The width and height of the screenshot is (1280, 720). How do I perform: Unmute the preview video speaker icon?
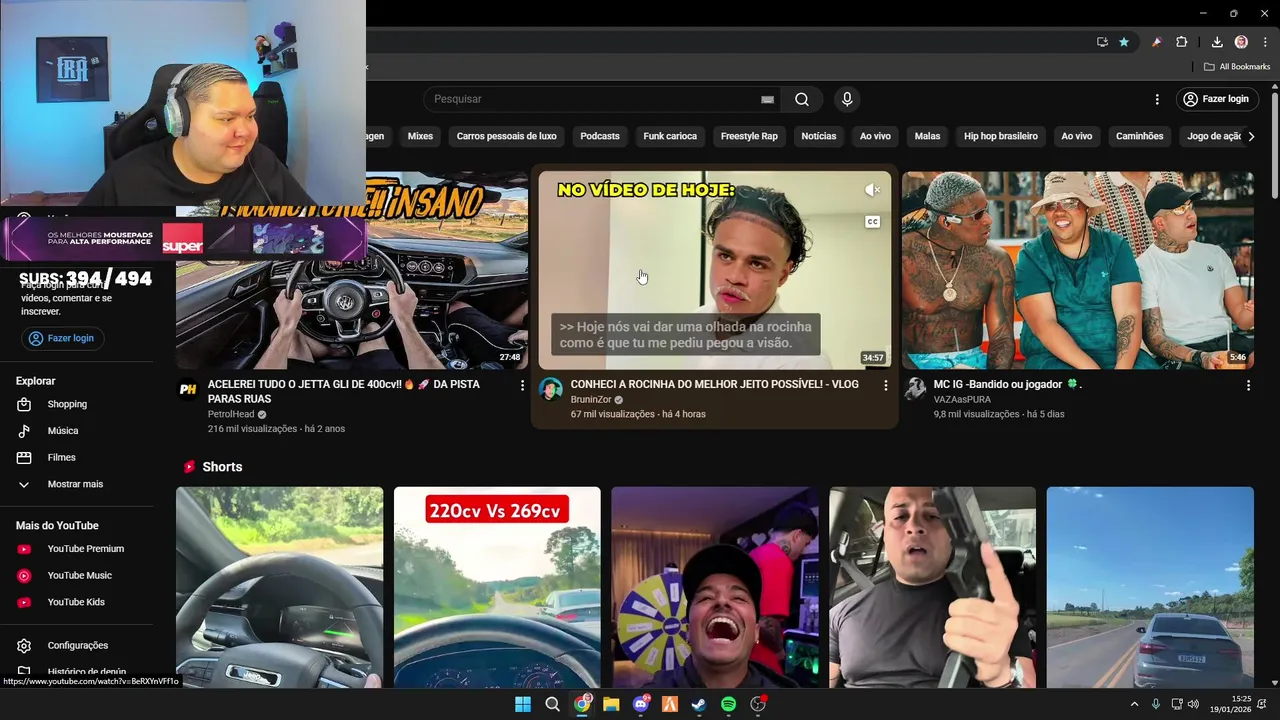(872, 190)
